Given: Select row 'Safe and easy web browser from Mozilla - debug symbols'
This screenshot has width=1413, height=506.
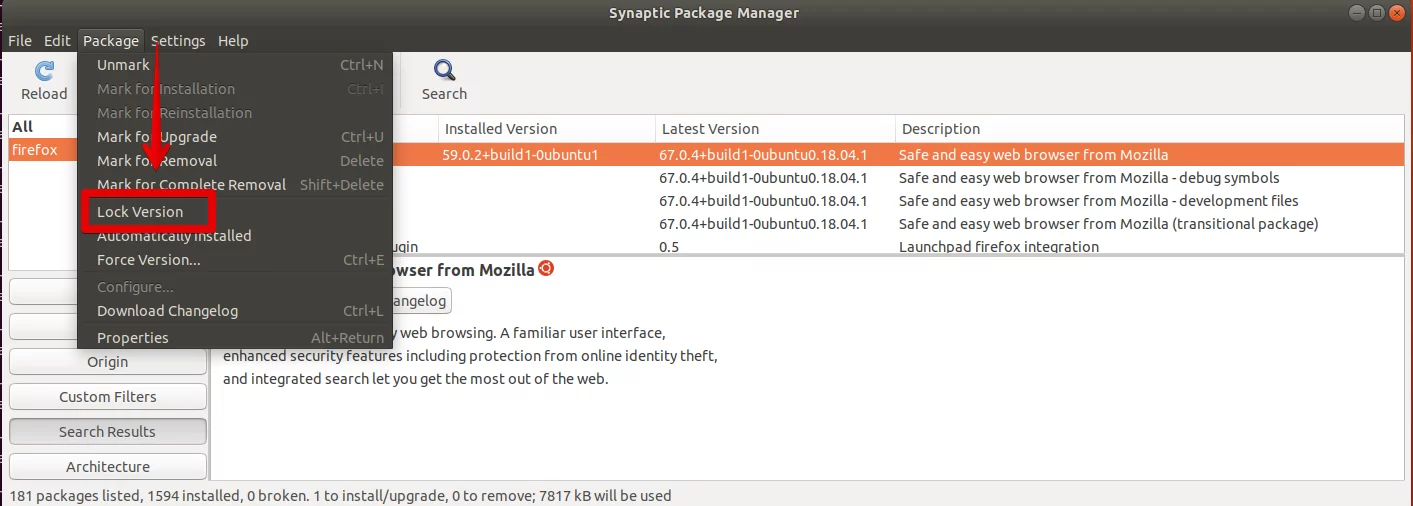Looking at the screenshot, I should [1089, 178].
